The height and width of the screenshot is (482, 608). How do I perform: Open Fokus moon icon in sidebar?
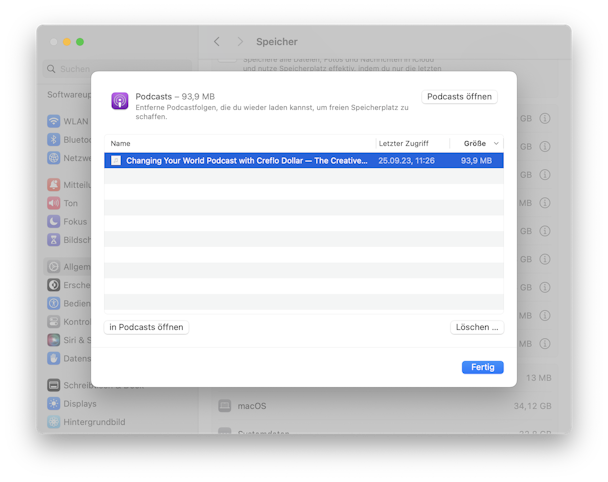(54, 221)
